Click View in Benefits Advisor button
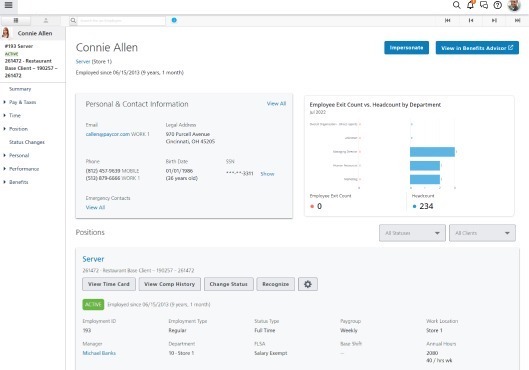The height and width of the screenshot is (370, 529). [477, 48]
